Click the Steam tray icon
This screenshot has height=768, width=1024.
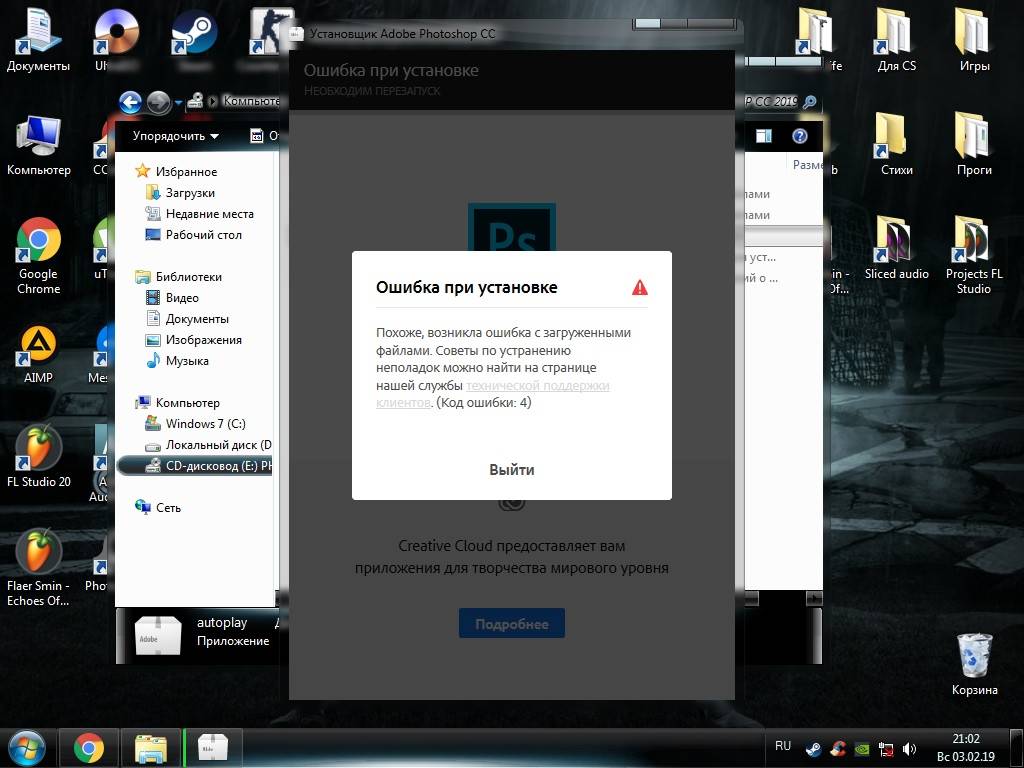[814, 749]
